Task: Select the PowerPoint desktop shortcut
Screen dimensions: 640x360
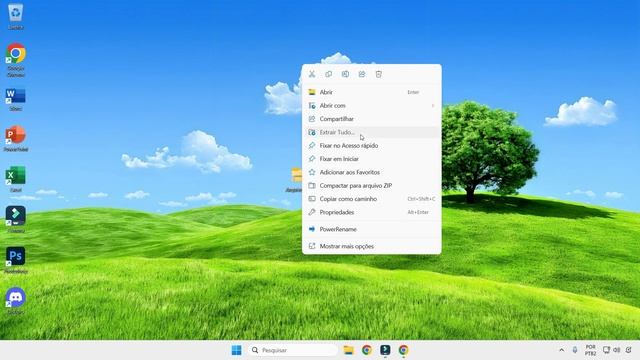Action: click(x=16, y=139)
